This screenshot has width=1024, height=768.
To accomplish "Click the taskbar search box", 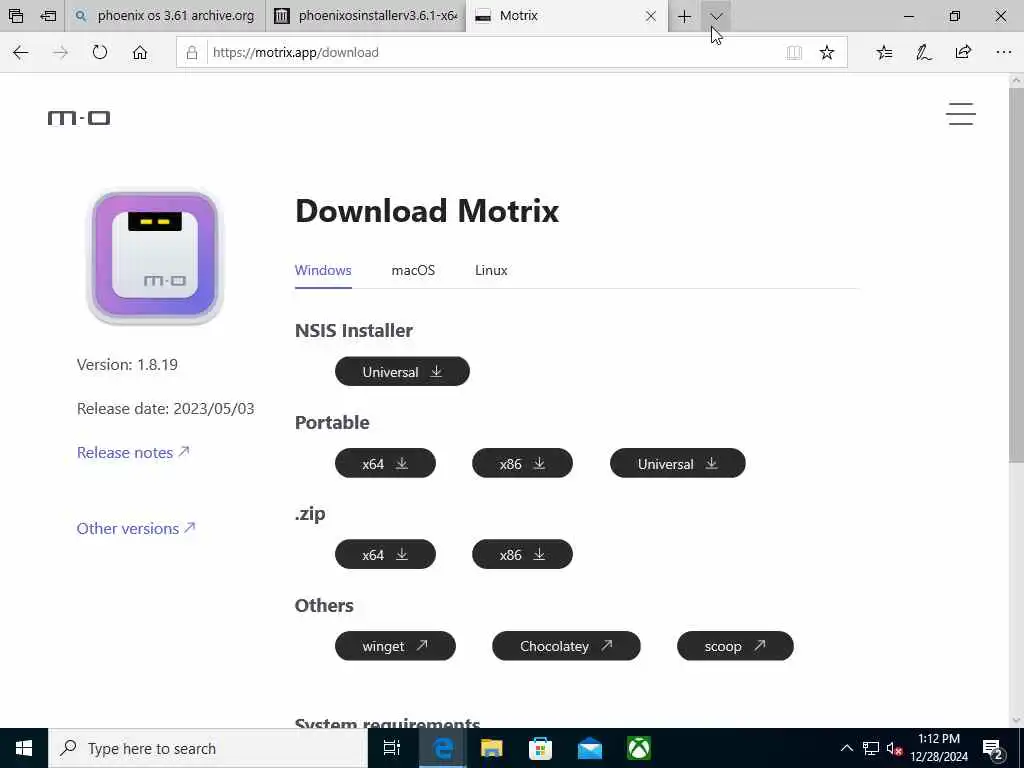I will [208, 748].
